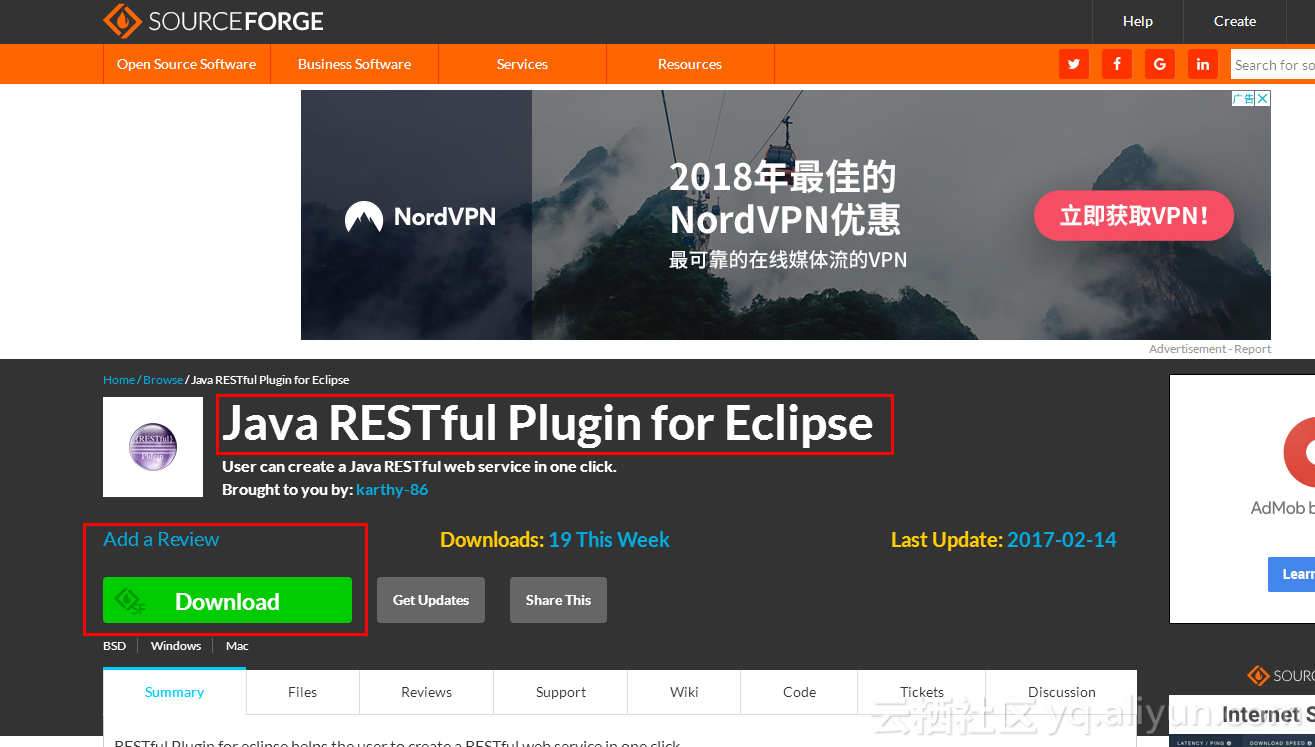Click the Advertisement - Report link
The image size is (1315, 747).
(1210, 349)
